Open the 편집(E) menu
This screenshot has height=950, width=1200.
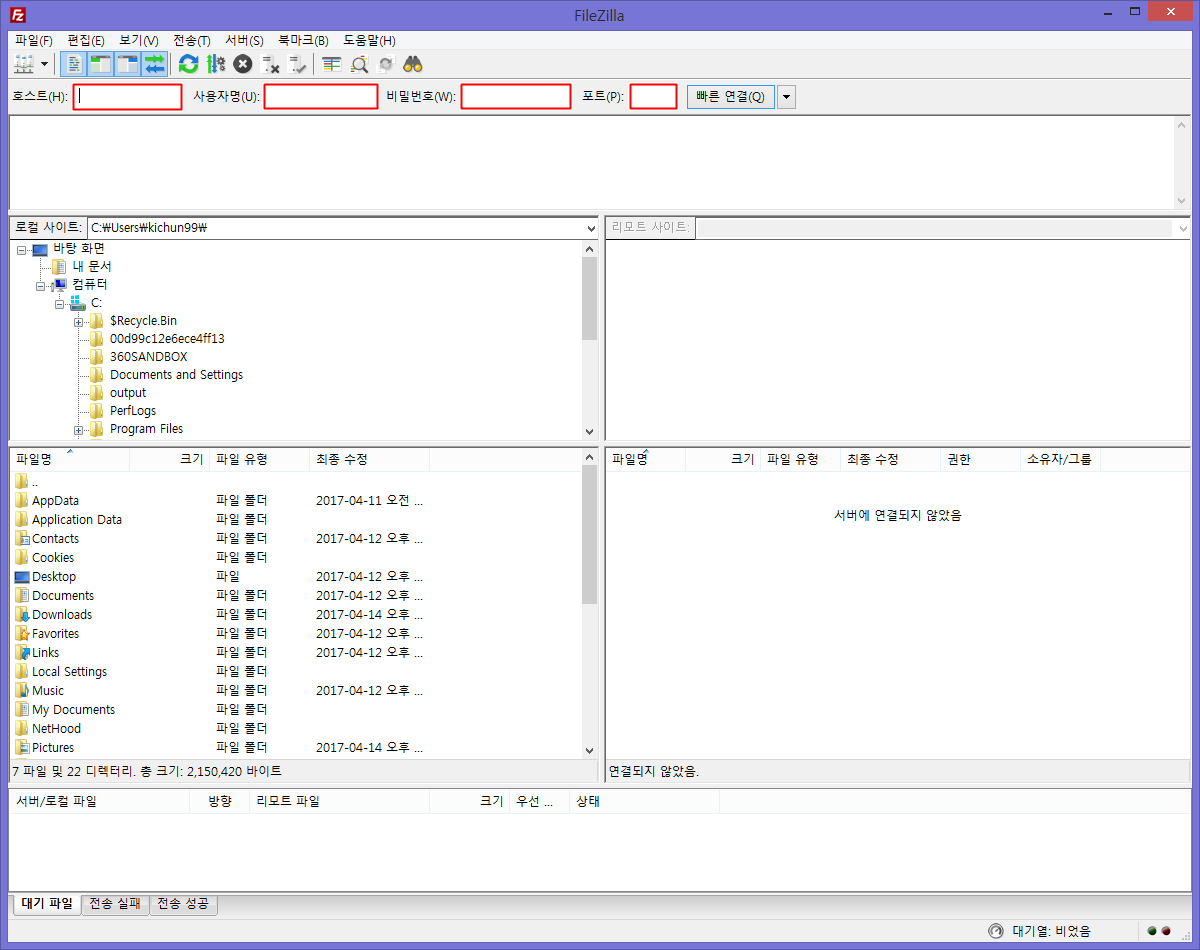coord(86,40)
